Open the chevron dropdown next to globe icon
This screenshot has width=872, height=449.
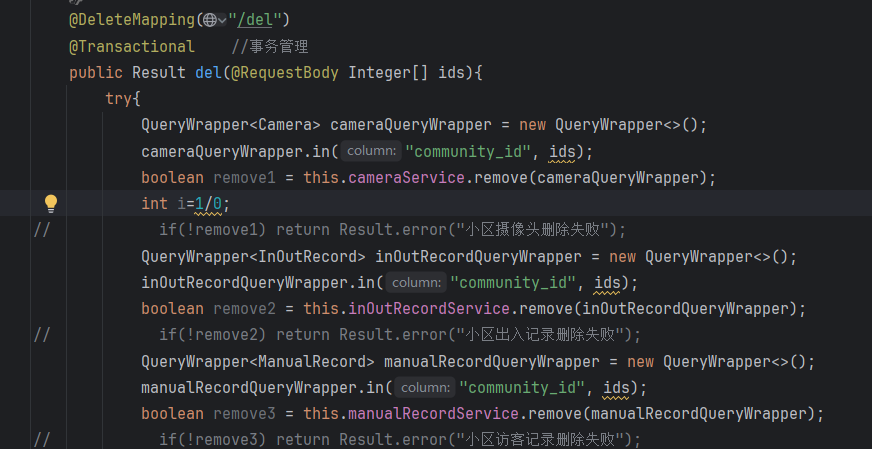(222, 21)
